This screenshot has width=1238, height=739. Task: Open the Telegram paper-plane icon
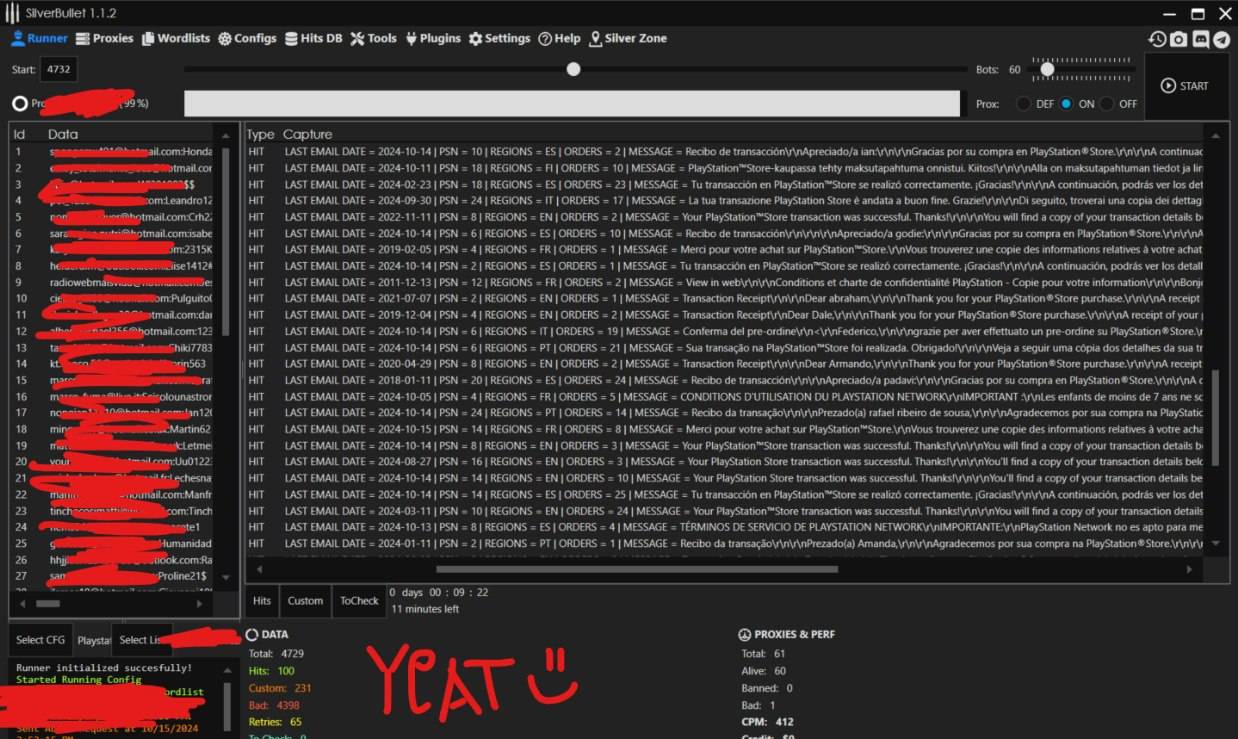[x=1222, y=39]
